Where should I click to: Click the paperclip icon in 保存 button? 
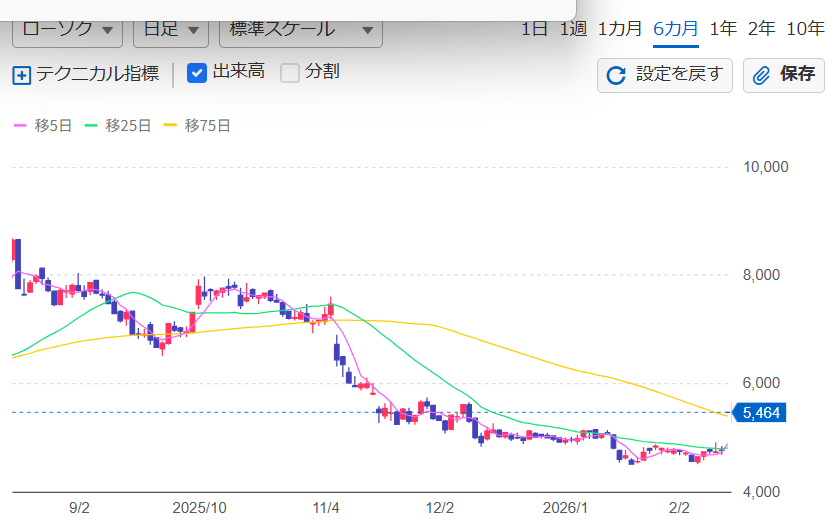[762, 75]
